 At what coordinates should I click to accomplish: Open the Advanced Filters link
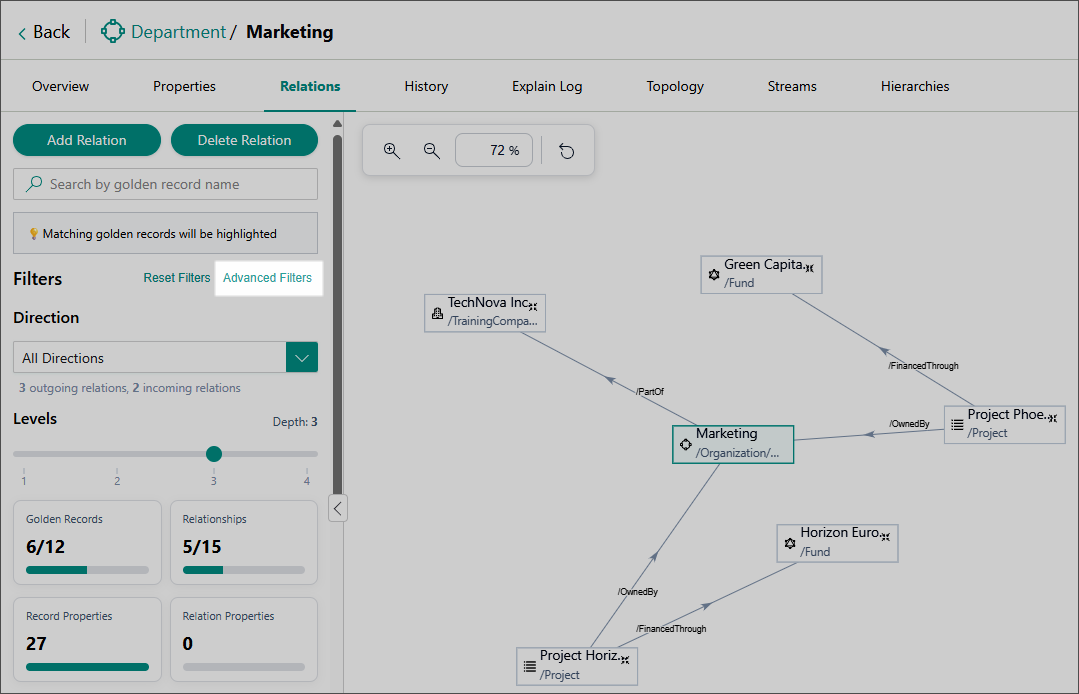click(x=267, y=278)
